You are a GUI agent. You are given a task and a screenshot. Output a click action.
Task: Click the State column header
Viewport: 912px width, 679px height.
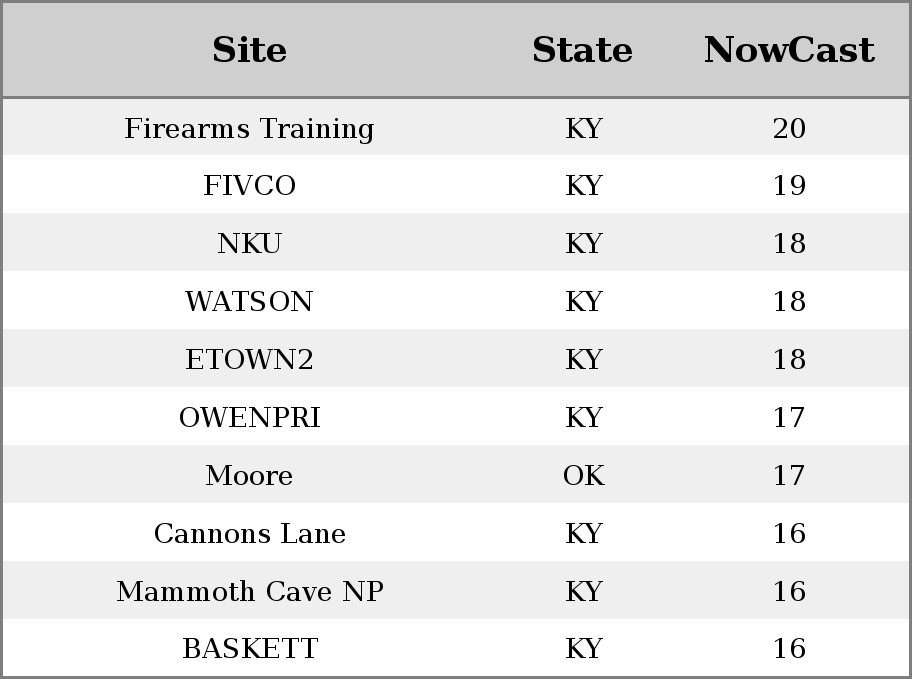pos(583,50)
